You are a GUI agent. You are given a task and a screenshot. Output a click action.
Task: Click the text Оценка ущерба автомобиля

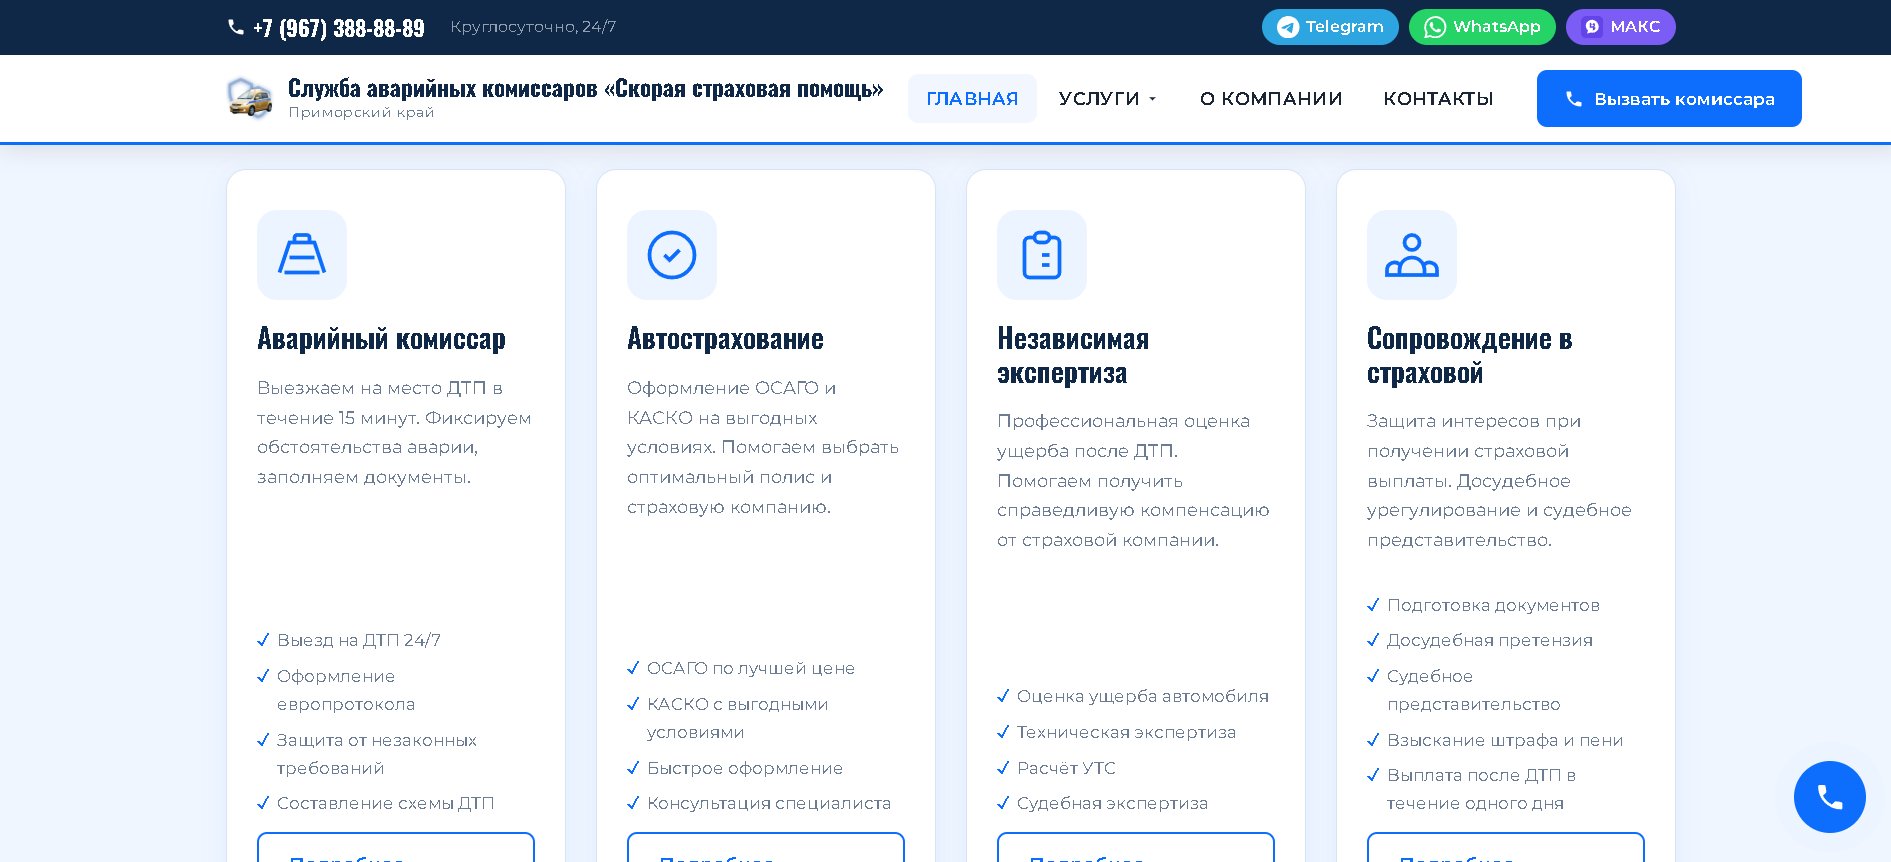(1143, 696)
